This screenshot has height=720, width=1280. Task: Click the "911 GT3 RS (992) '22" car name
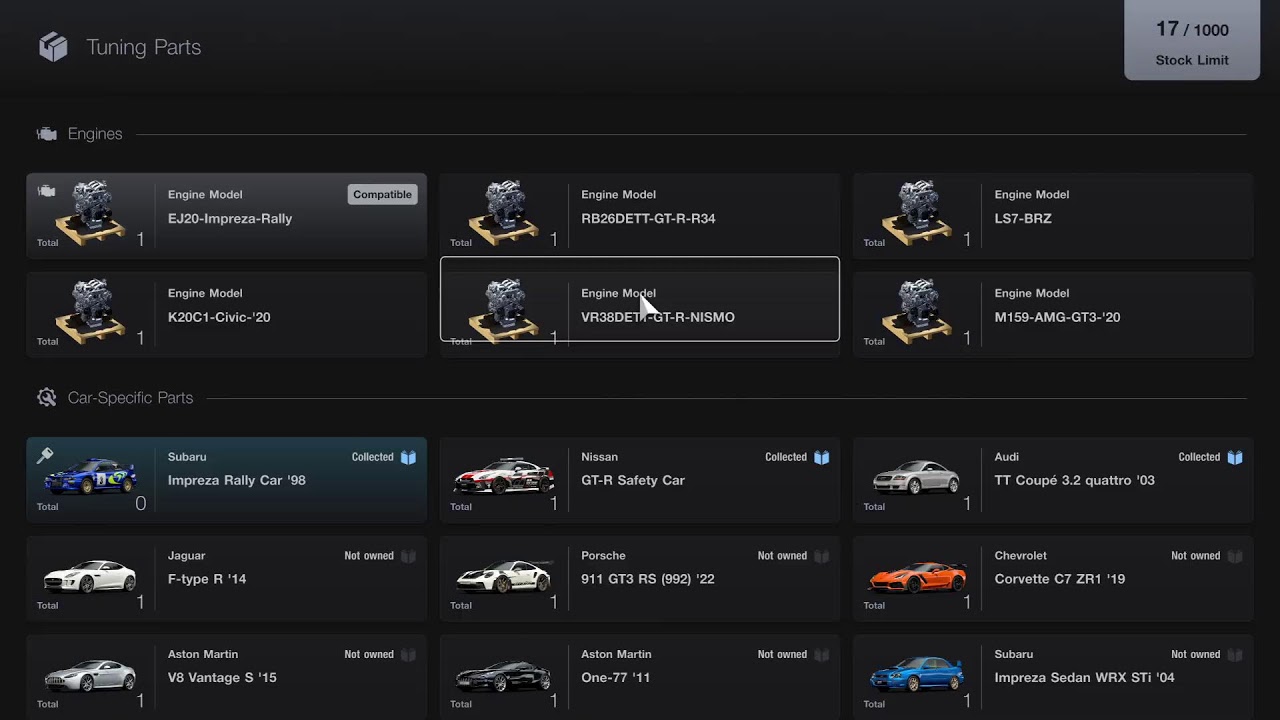point(648,580)
